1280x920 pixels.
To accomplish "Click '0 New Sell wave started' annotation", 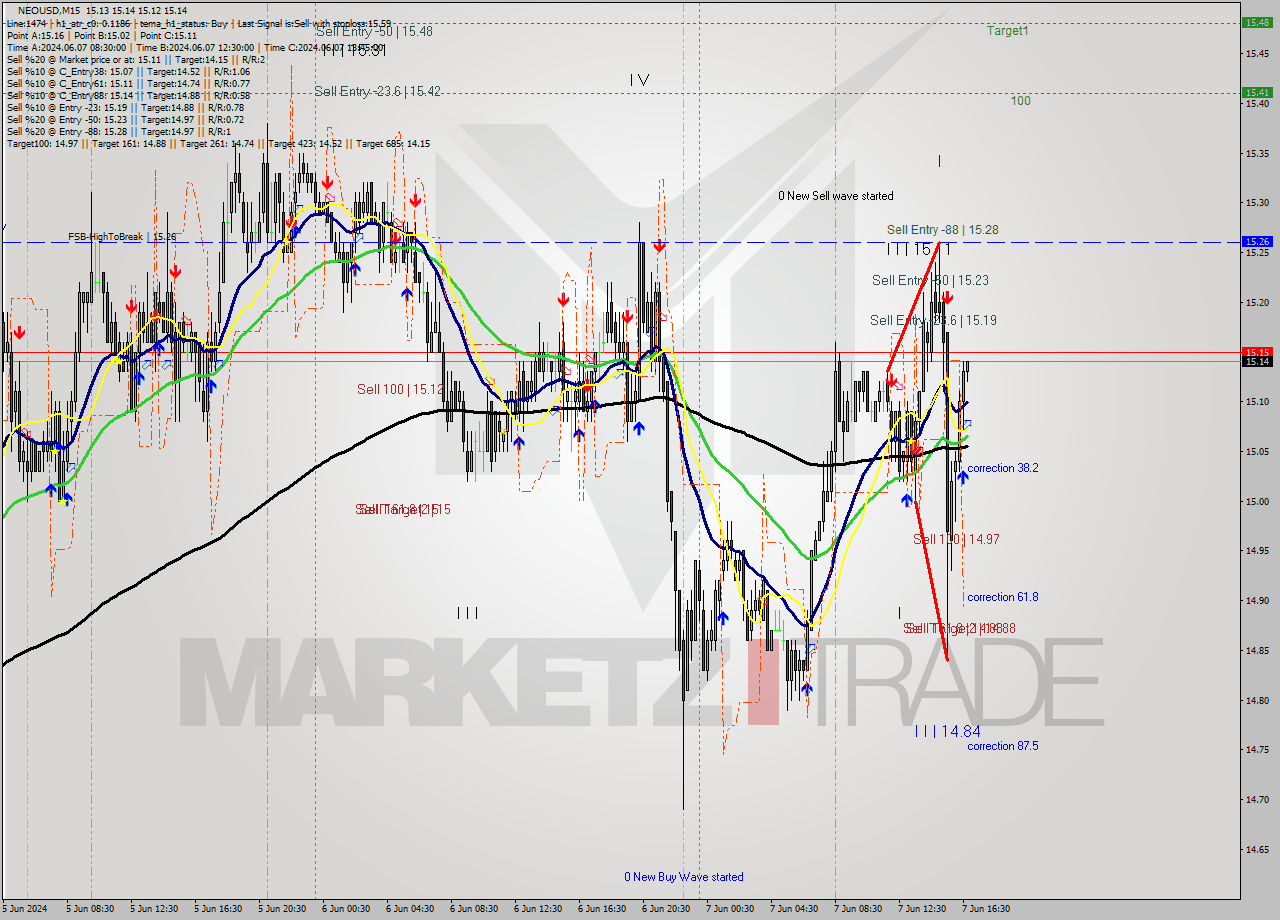I will pyautogui.click(x=836, y=196).
